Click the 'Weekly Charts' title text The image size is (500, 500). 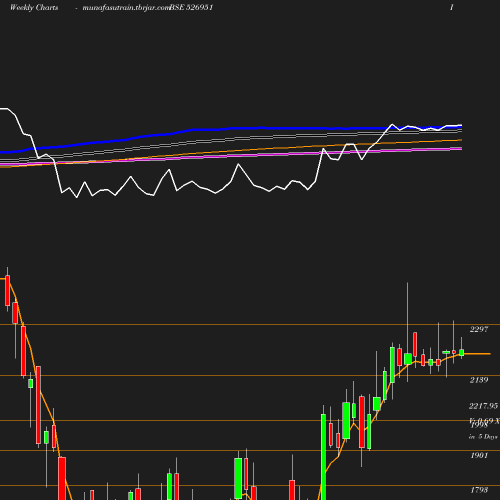[34, 7]
